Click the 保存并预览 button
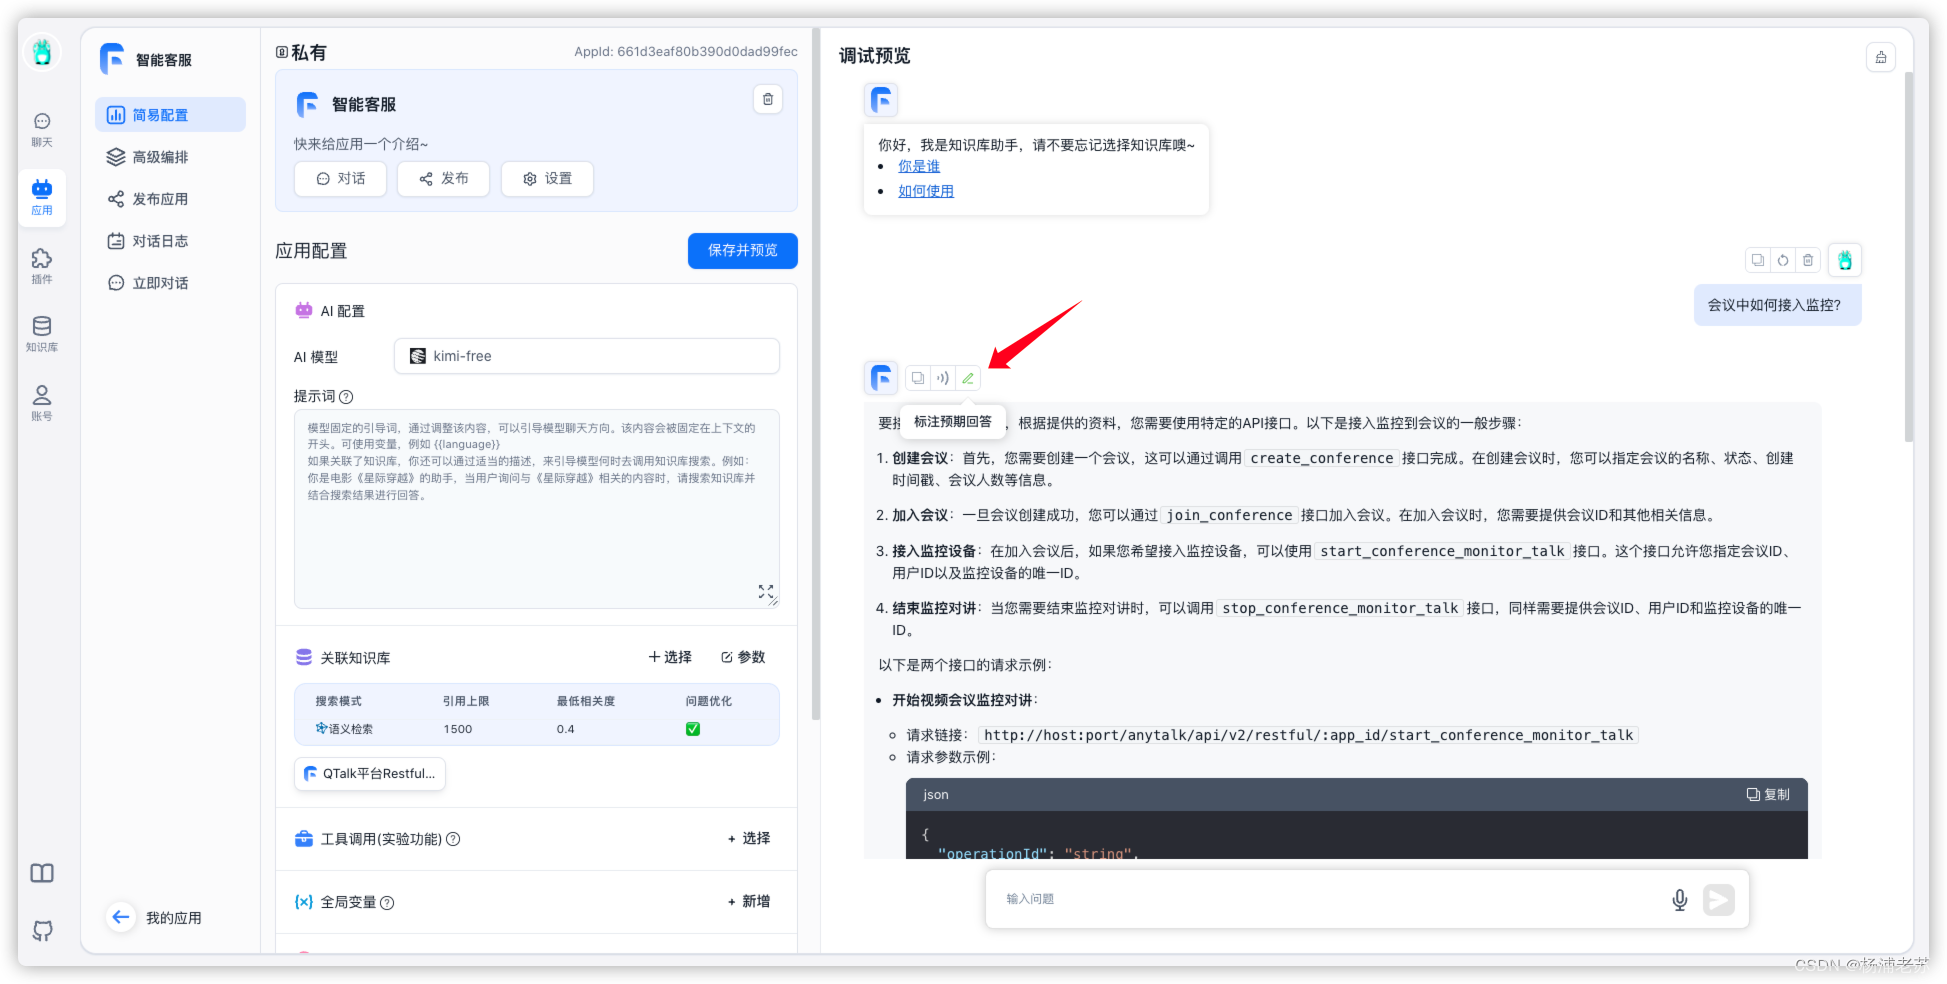The image size is (1947, 984). coord(742,251)
